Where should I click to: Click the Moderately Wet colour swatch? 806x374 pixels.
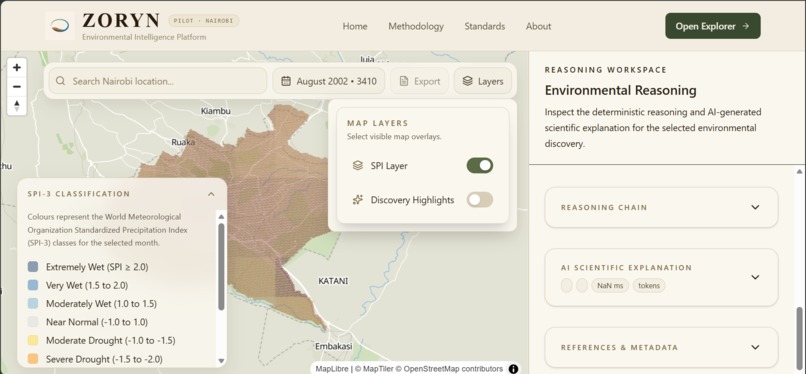click(33, 304)
